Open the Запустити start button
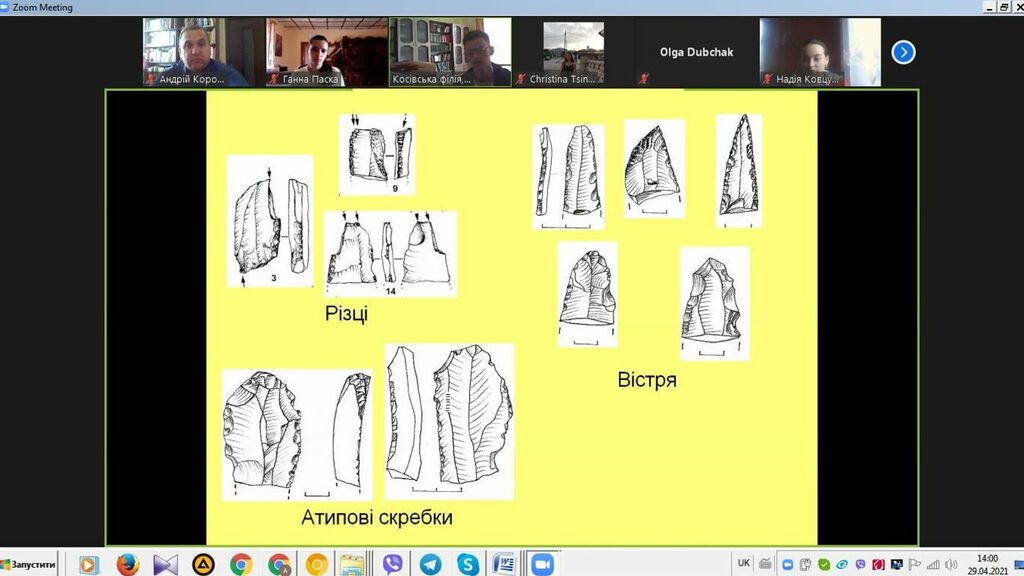The height and width of the screenshot is (576, 1024). 30,564
